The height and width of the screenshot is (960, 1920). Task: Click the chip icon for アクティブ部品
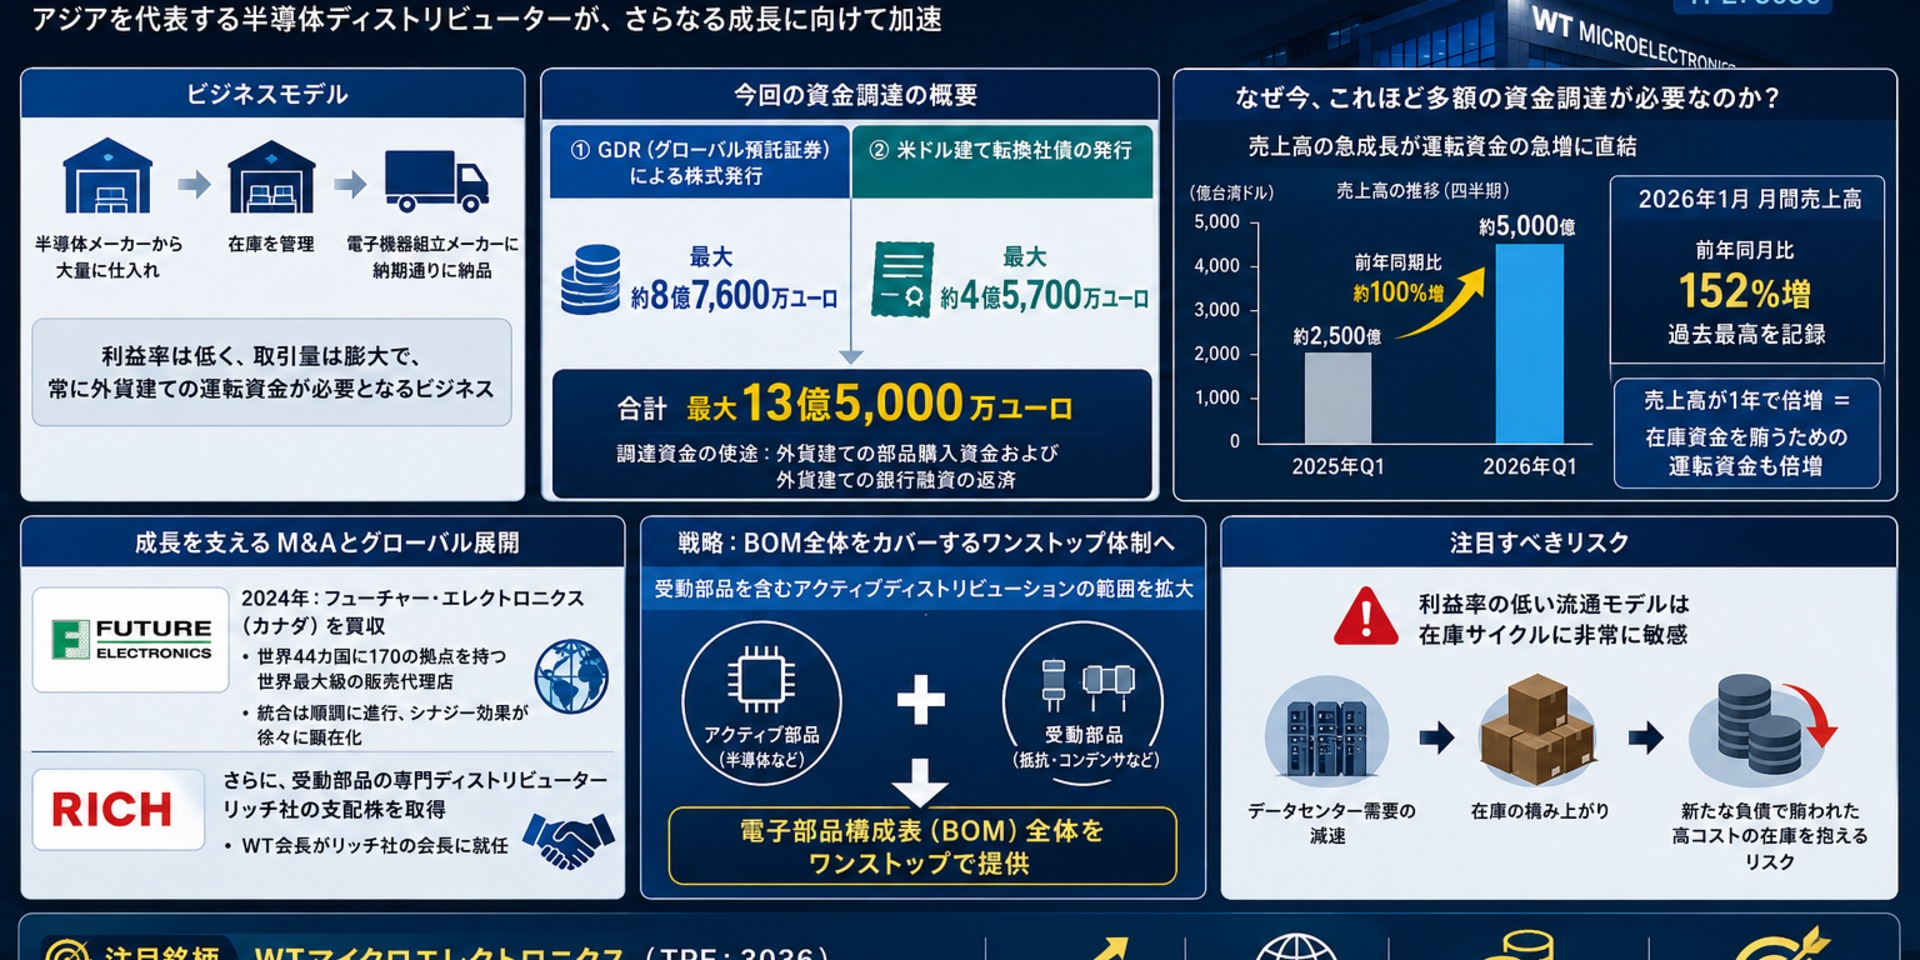(x=761, y=679)
